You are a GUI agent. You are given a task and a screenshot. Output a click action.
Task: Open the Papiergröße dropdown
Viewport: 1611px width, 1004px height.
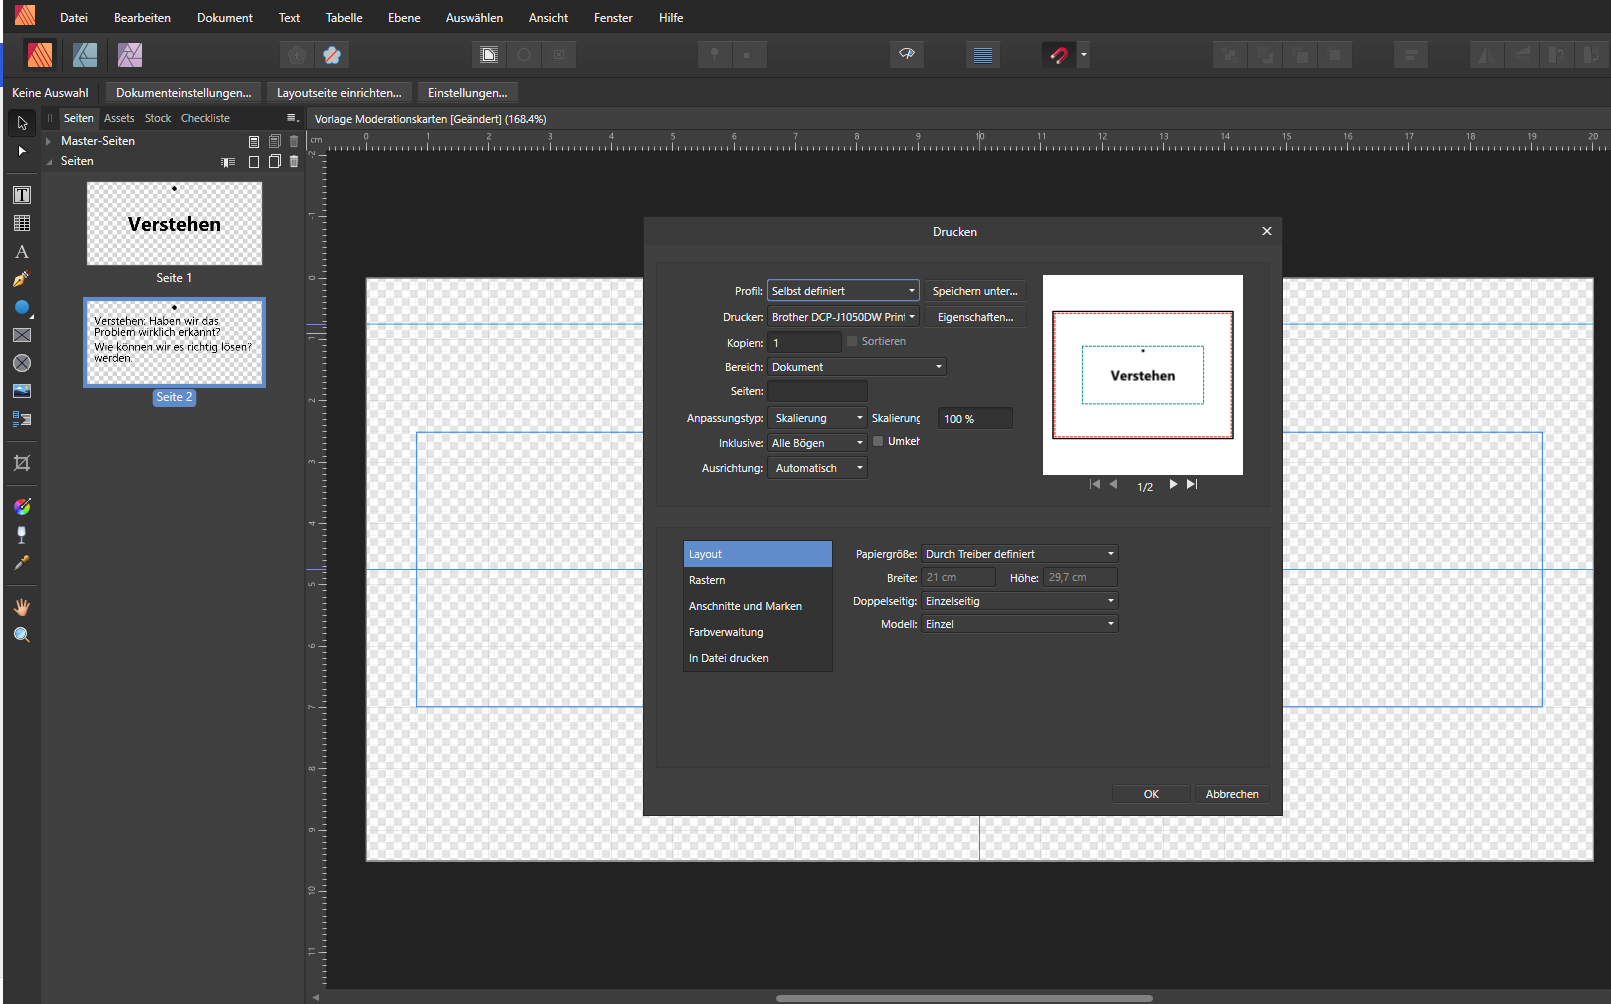point(1019,554)
